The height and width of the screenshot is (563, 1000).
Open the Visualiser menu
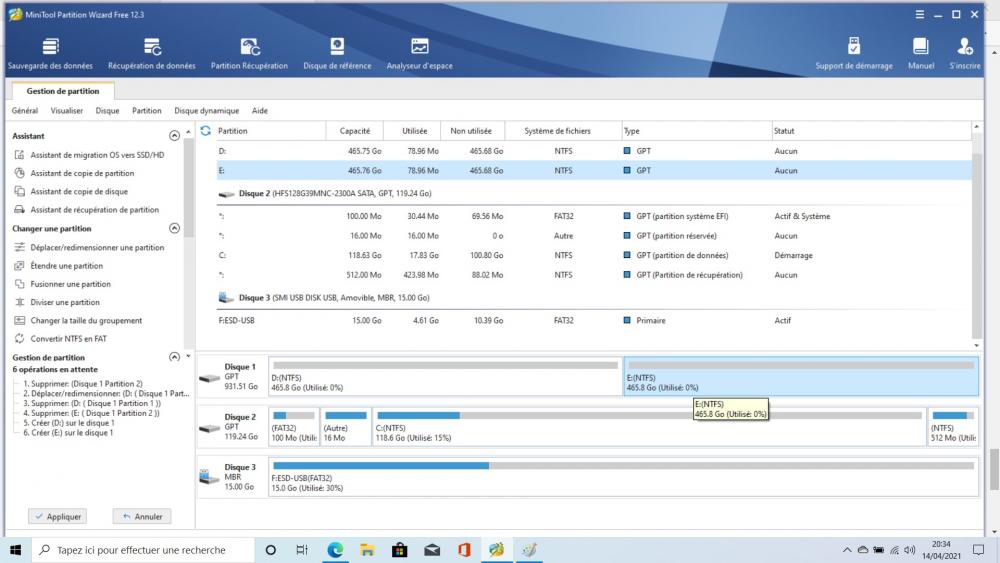click(x=67, y=111)
